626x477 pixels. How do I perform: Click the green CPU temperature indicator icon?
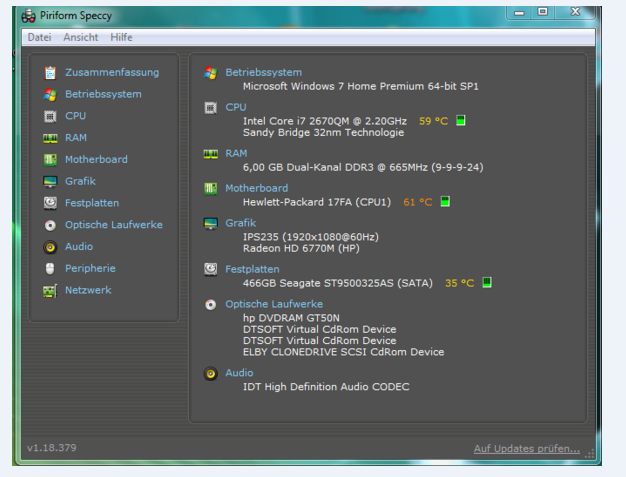(461, 121)
